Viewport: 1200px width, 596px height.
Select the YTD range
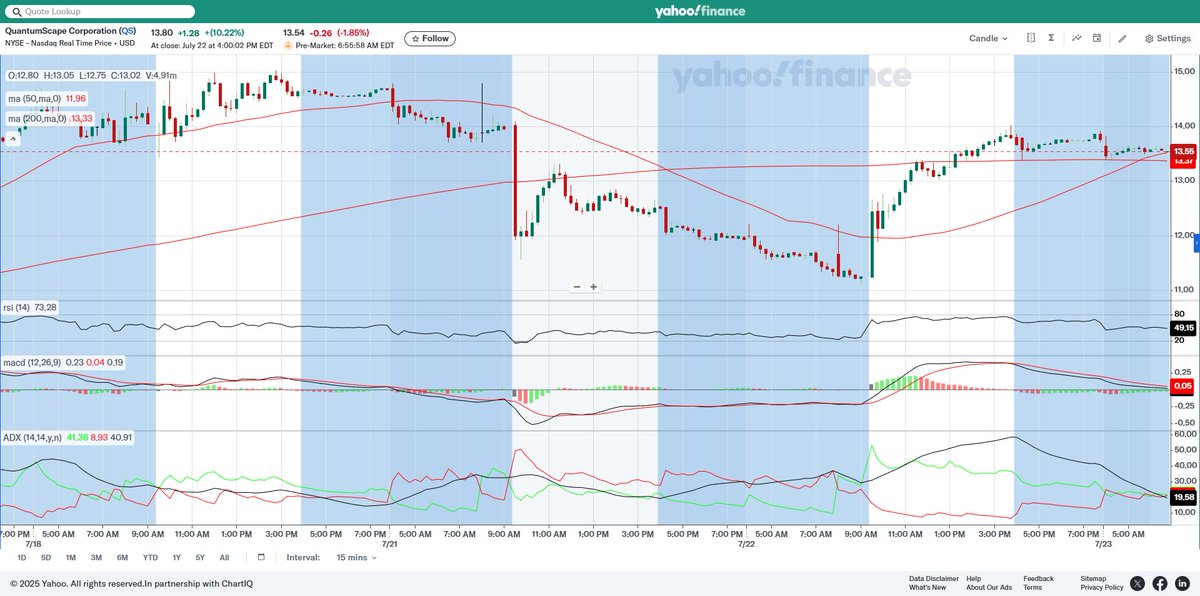click(150, 557)
